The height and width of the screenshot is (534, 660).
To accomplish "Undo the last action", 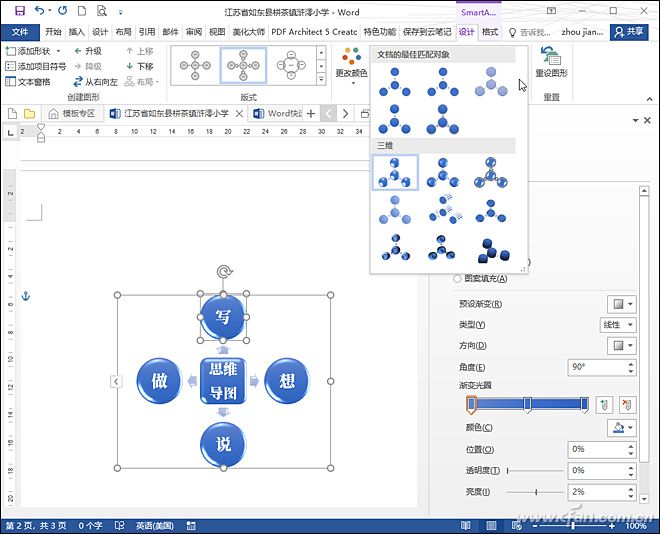I will point(39,11).
